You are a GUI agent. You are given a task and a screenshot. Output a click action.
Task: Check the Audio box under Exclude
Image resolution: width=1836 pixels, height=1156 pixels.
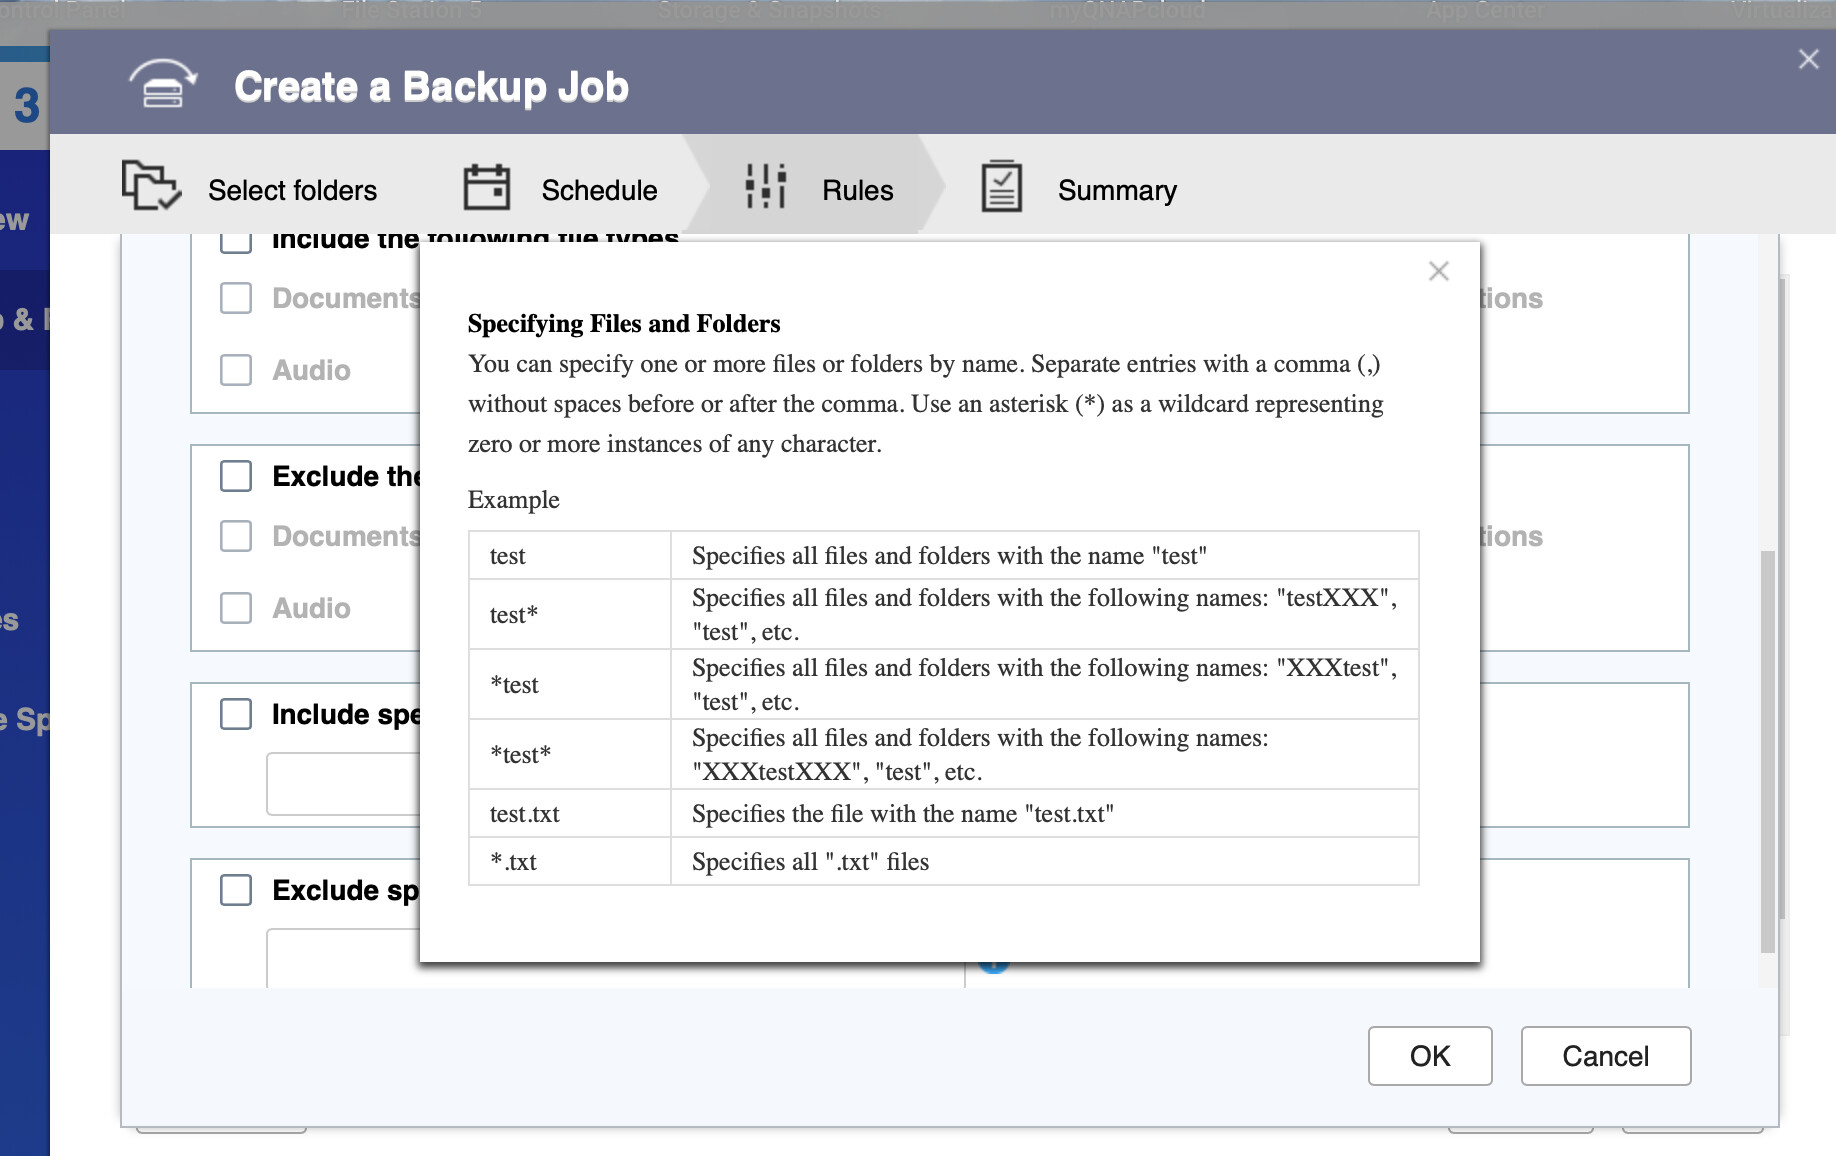coord(236,608)
